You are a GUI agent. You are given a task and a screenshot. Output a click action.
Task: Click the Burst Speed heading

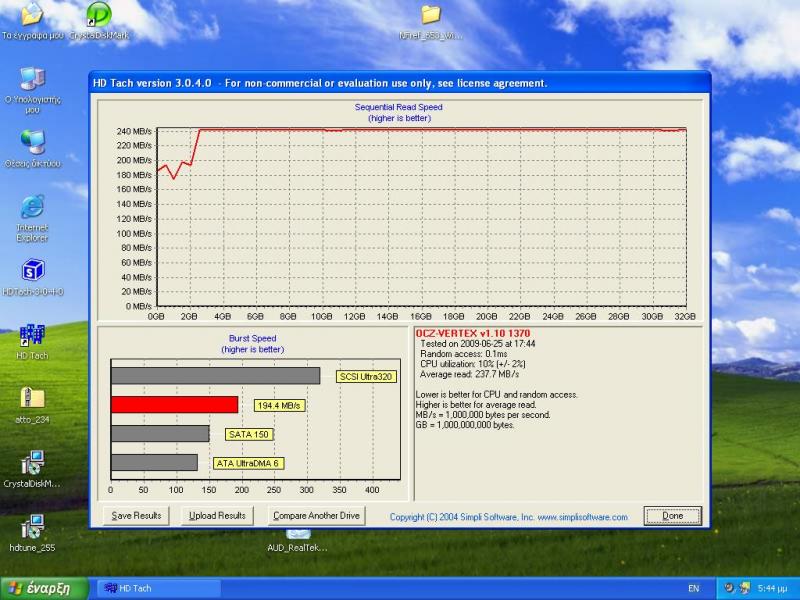pyautogui.click(x=253, y=338)
